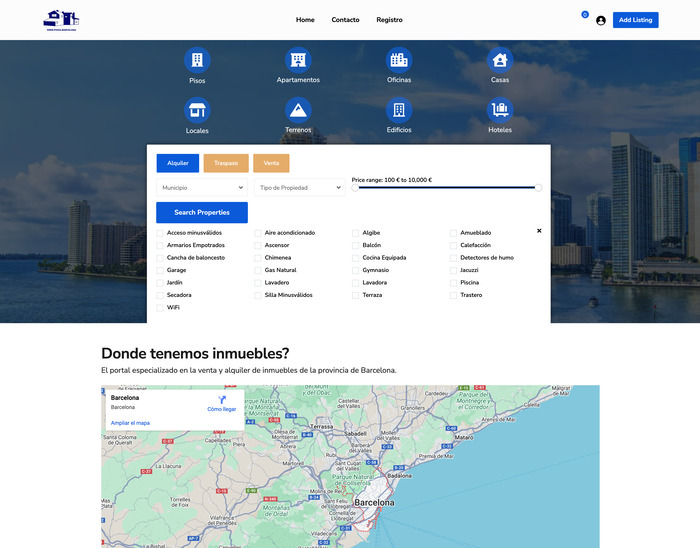Image resolution: width=700 pixels, height=548 pixels.
Task: Close the amenities filter list
Action: pos(539,231)
